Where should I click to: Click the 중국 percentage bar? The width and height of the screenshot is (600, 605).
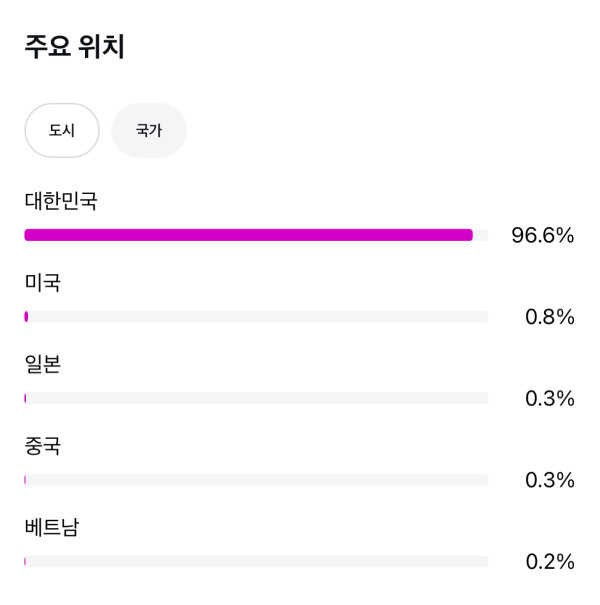click(256, 480)
